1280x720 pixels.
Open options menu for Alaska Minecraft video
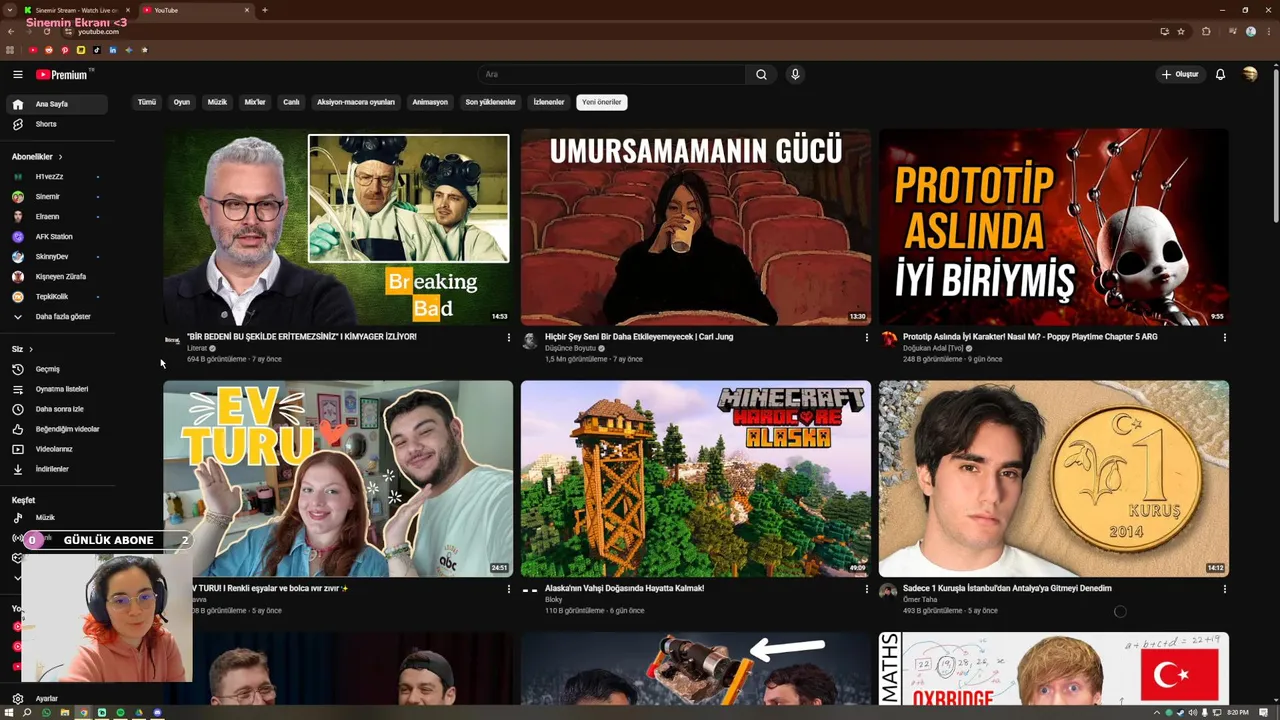(x=866, y=590)
